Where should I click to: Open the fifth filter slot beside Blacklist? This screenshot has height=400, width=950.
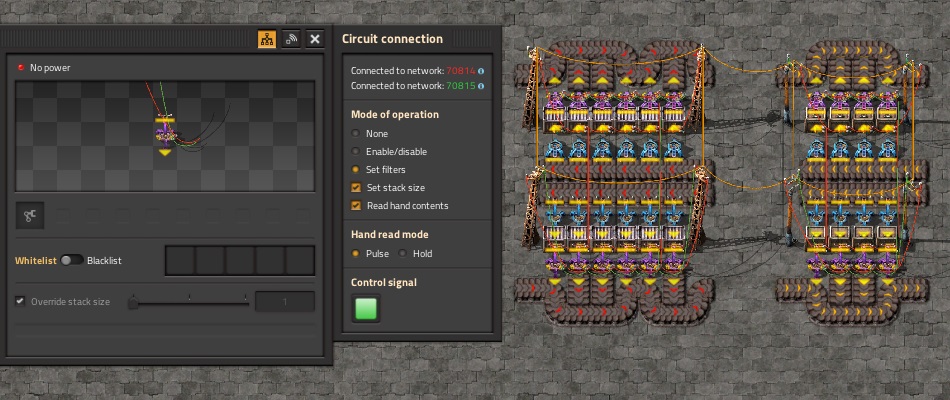point(299,261)
